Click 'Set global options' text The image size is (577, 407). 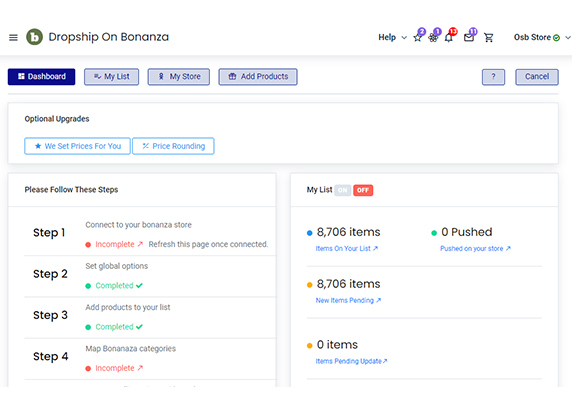coord(117,266)
